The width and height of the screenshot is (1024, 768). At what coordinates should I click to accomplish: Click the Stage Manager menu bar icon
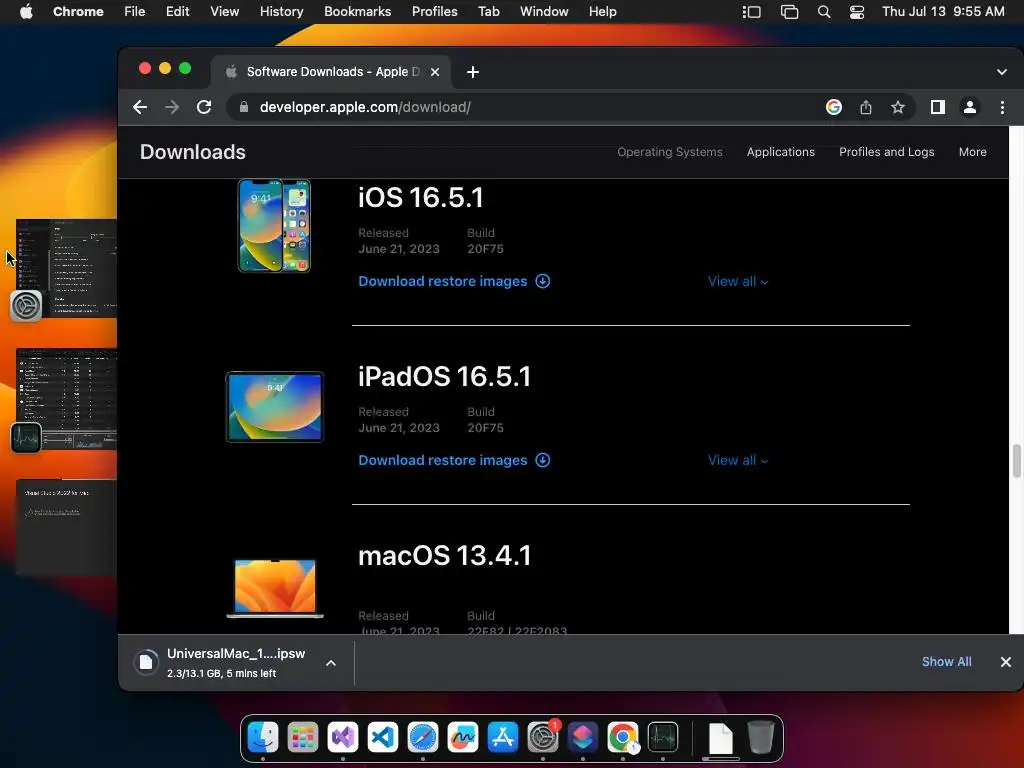(752, 12)
